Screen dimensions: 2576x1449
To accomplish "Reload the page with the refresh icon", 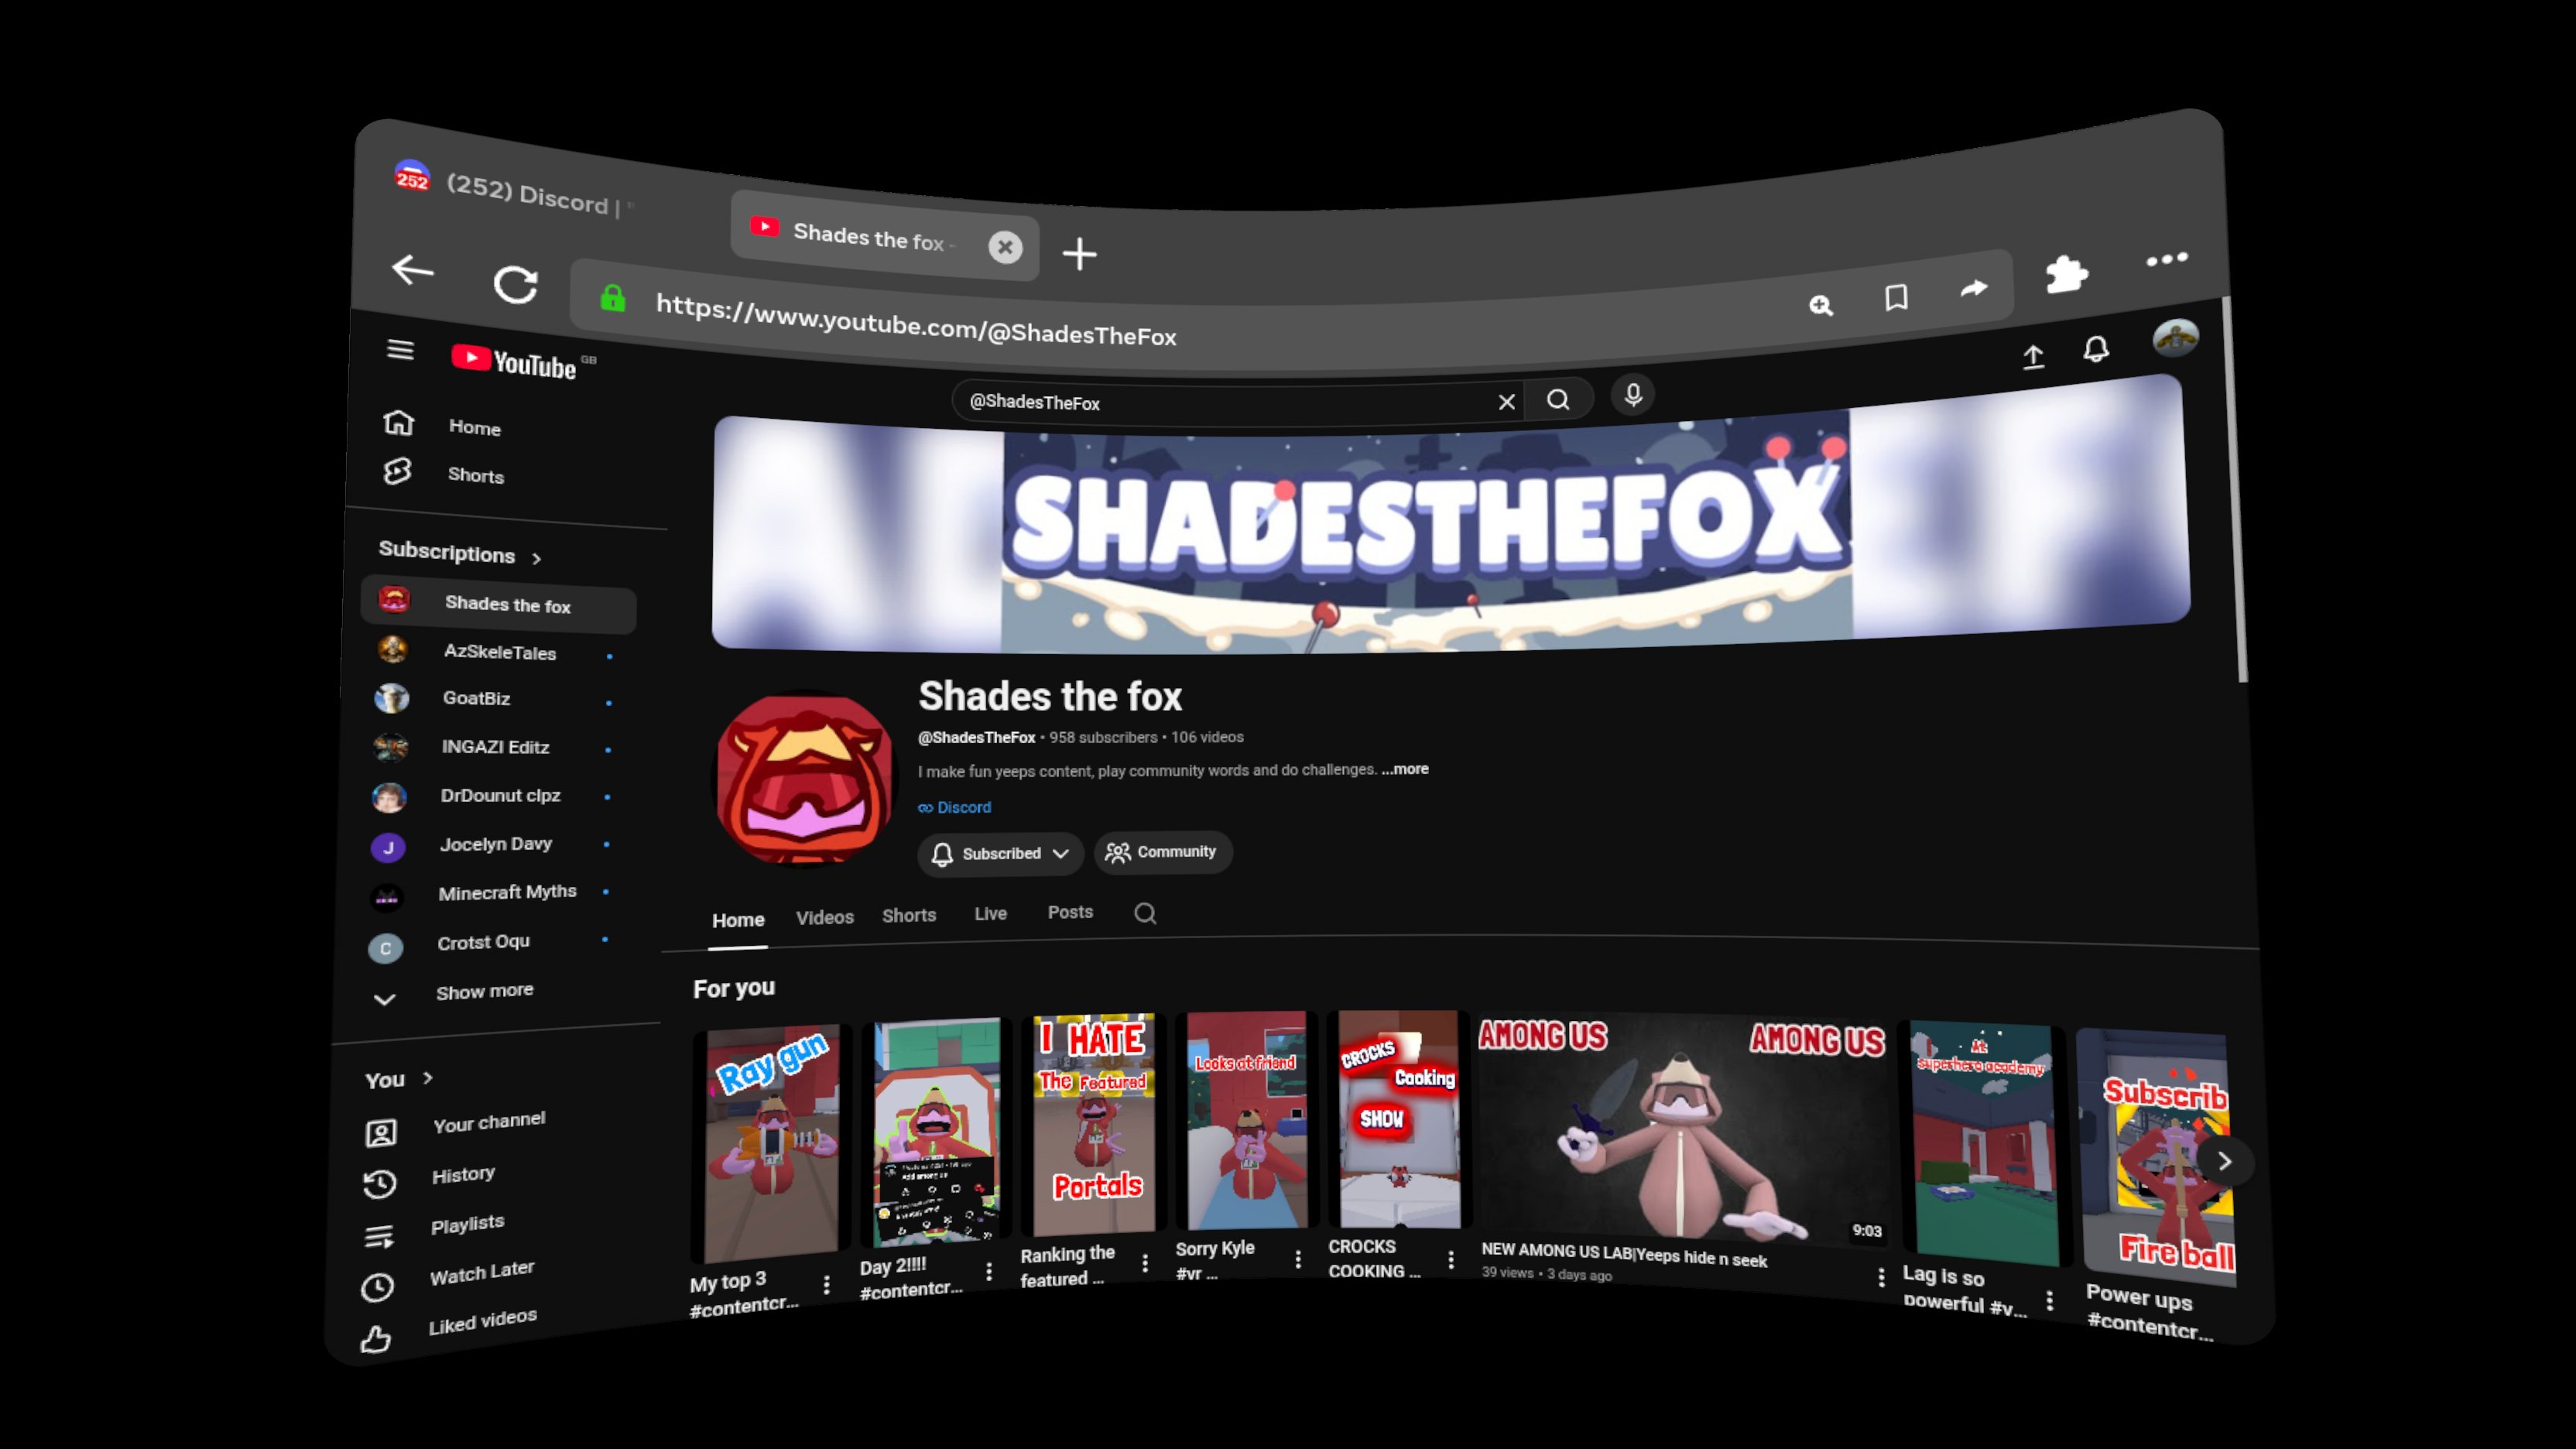I will coord(516,284).
